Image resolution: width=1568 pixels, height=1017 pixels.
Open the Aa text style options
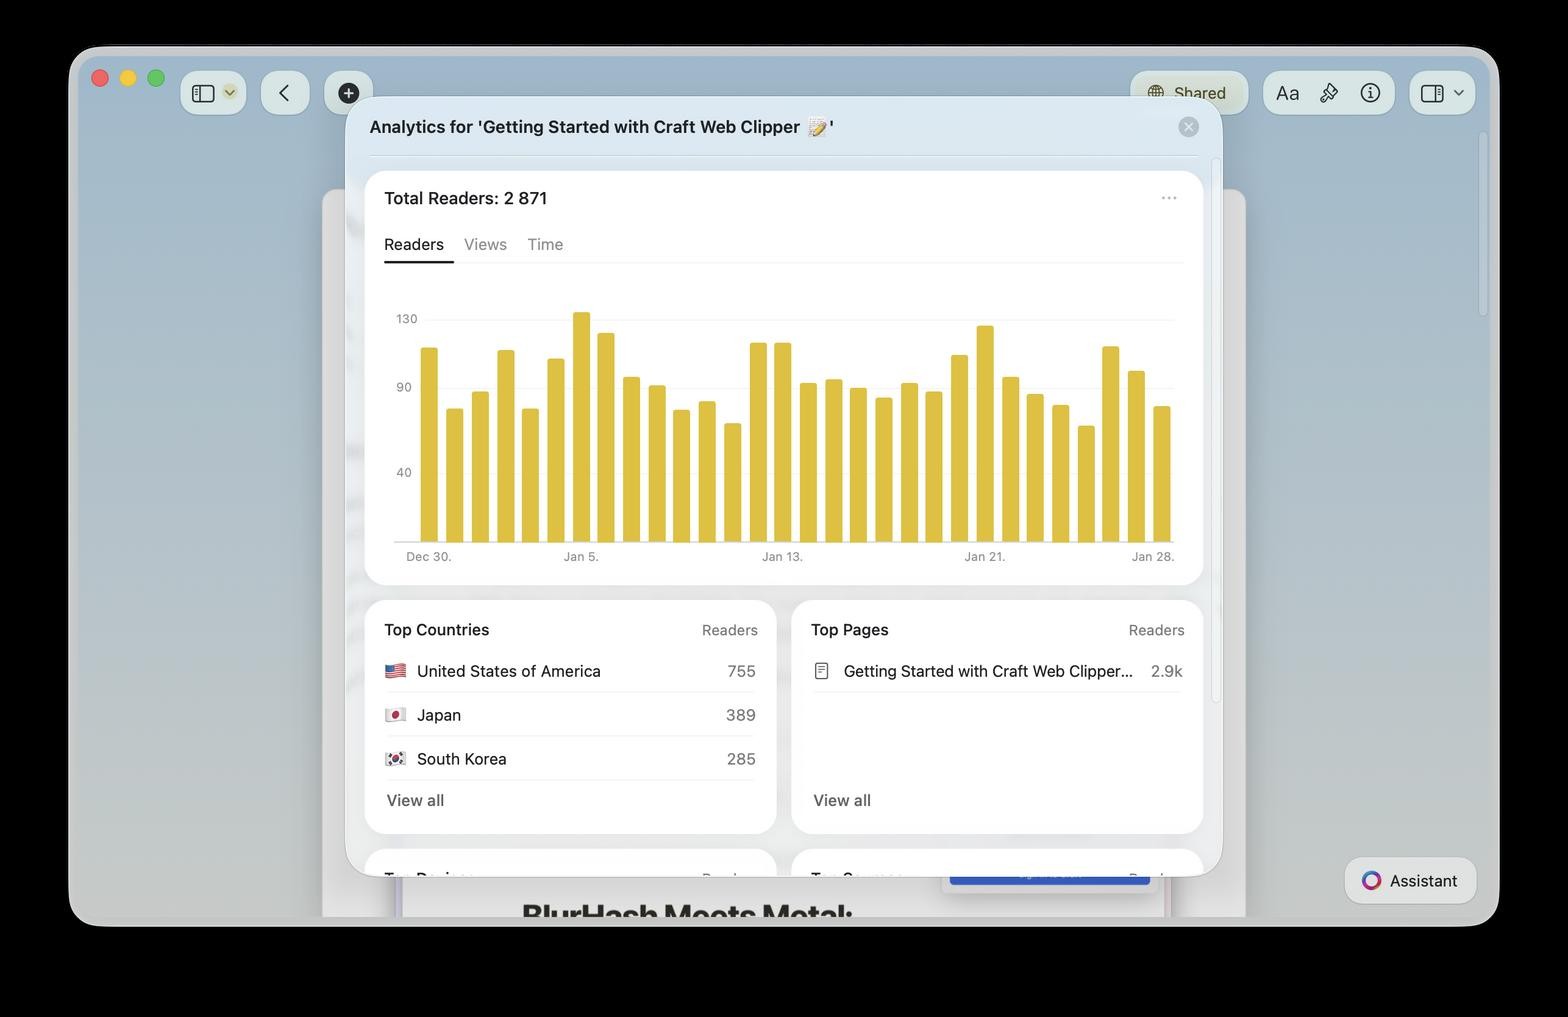click(1287, 93)
